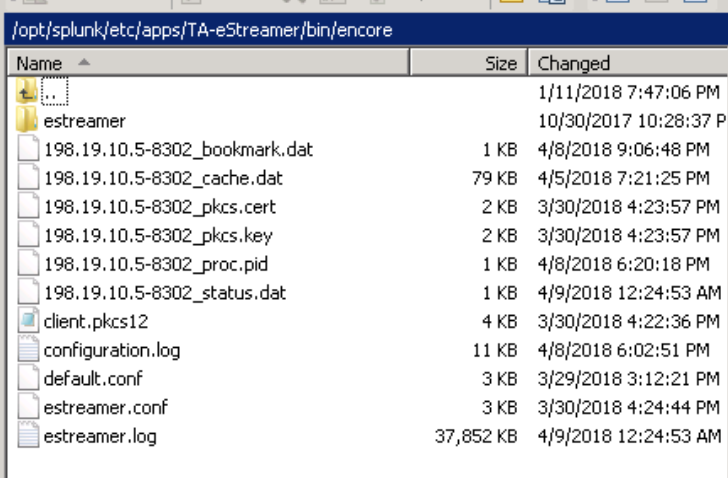Select the 198.19.10.5-8302_proc.pid file name
Screen dimensions: 728x478
tap(156, 264)
